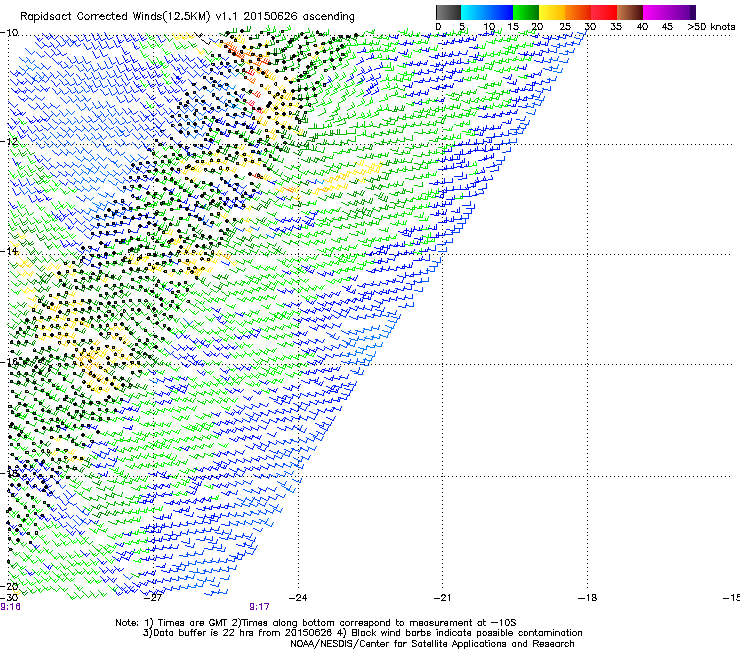This screenshot has height=650, width=740.
Task: Click the "NOAA/NESDIS/Center for Satellite Applications" credit line
Action: (x=432, y=644)
